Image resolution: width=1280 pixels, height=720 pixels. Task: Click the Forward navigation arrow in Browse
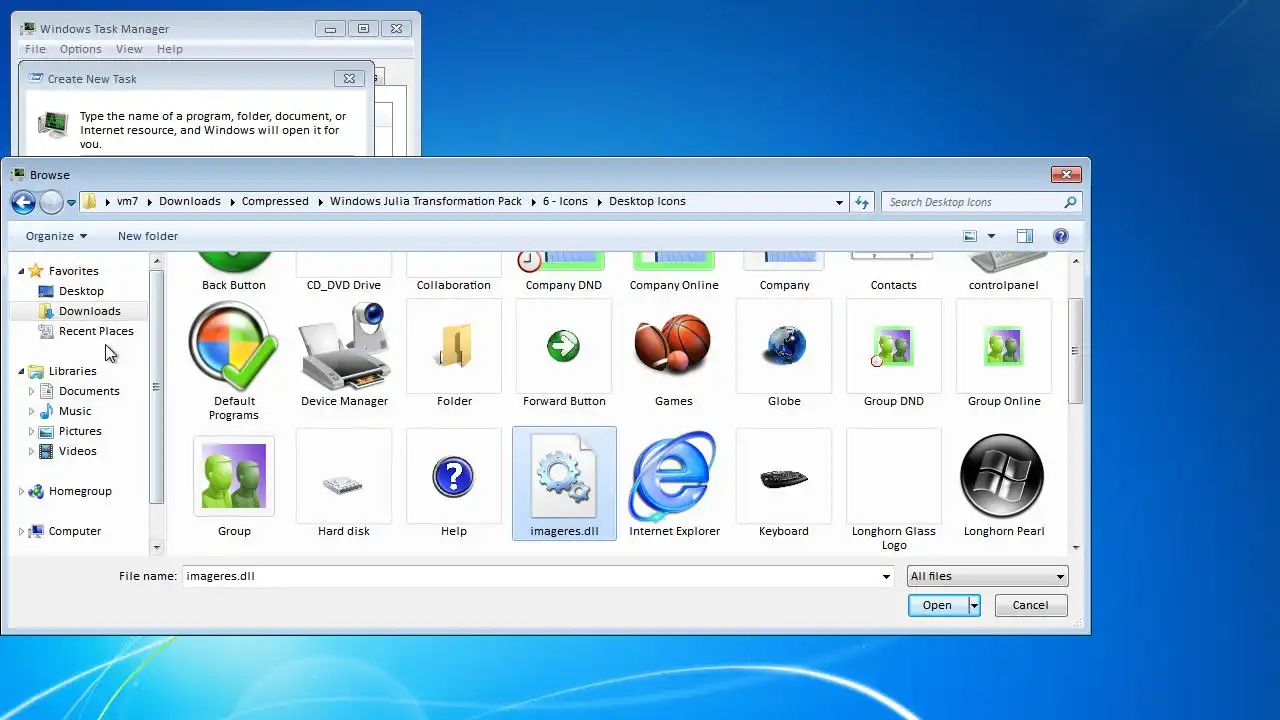51,202
